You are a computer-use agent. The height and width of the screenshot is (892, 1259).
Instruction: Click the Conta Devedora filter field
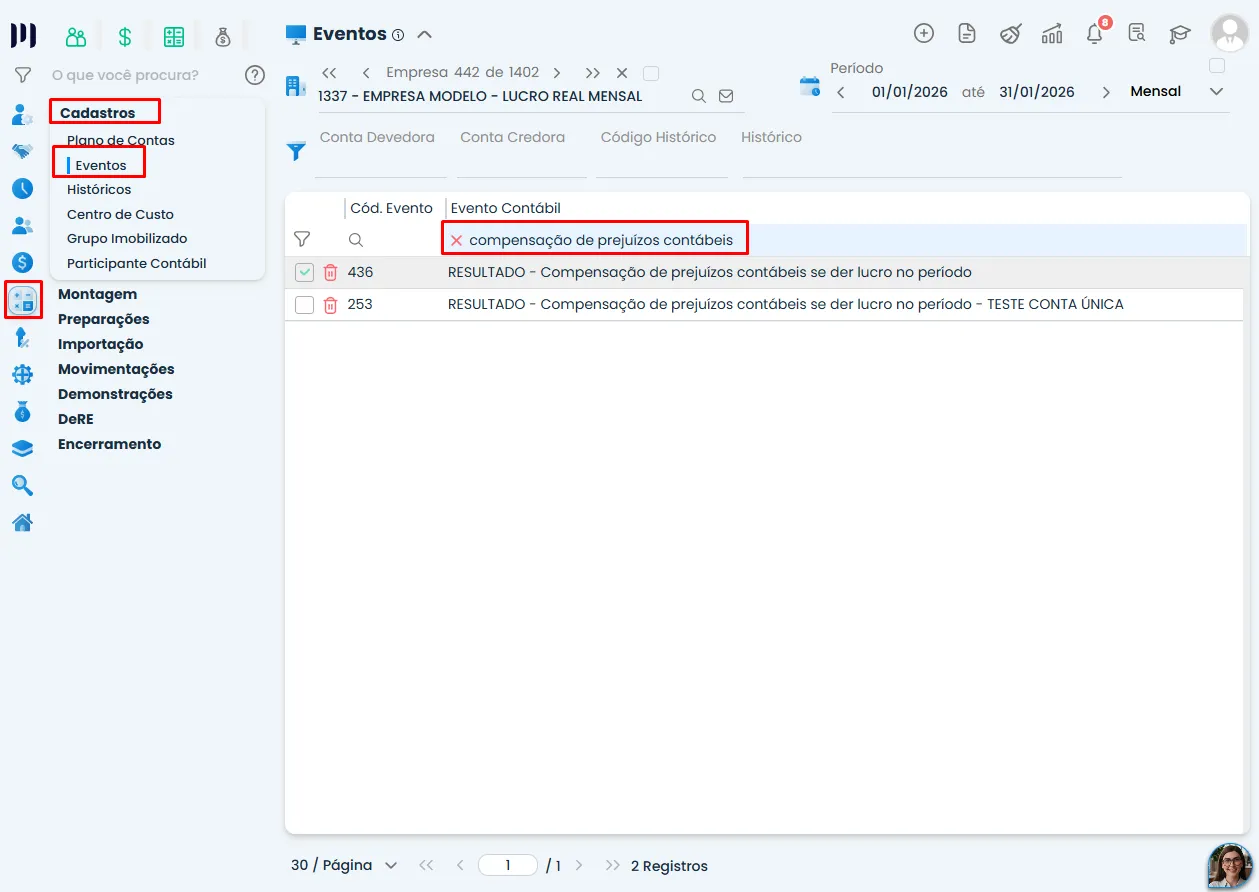381,152
